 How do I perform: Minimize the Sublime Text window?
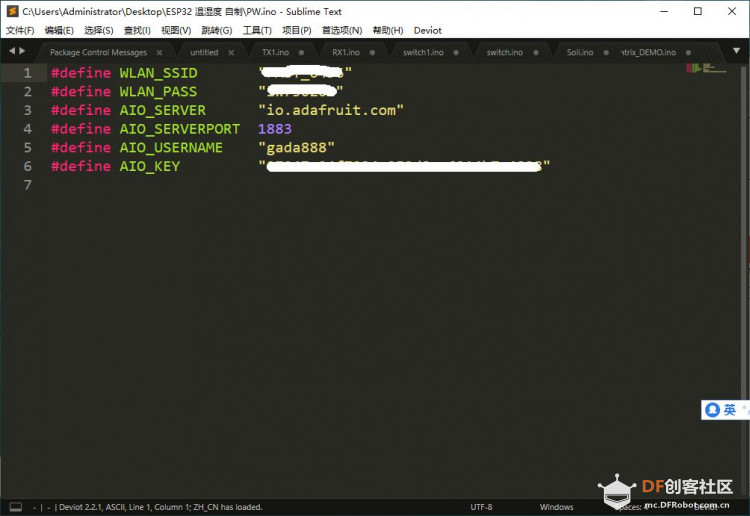(x=664, y=11)
